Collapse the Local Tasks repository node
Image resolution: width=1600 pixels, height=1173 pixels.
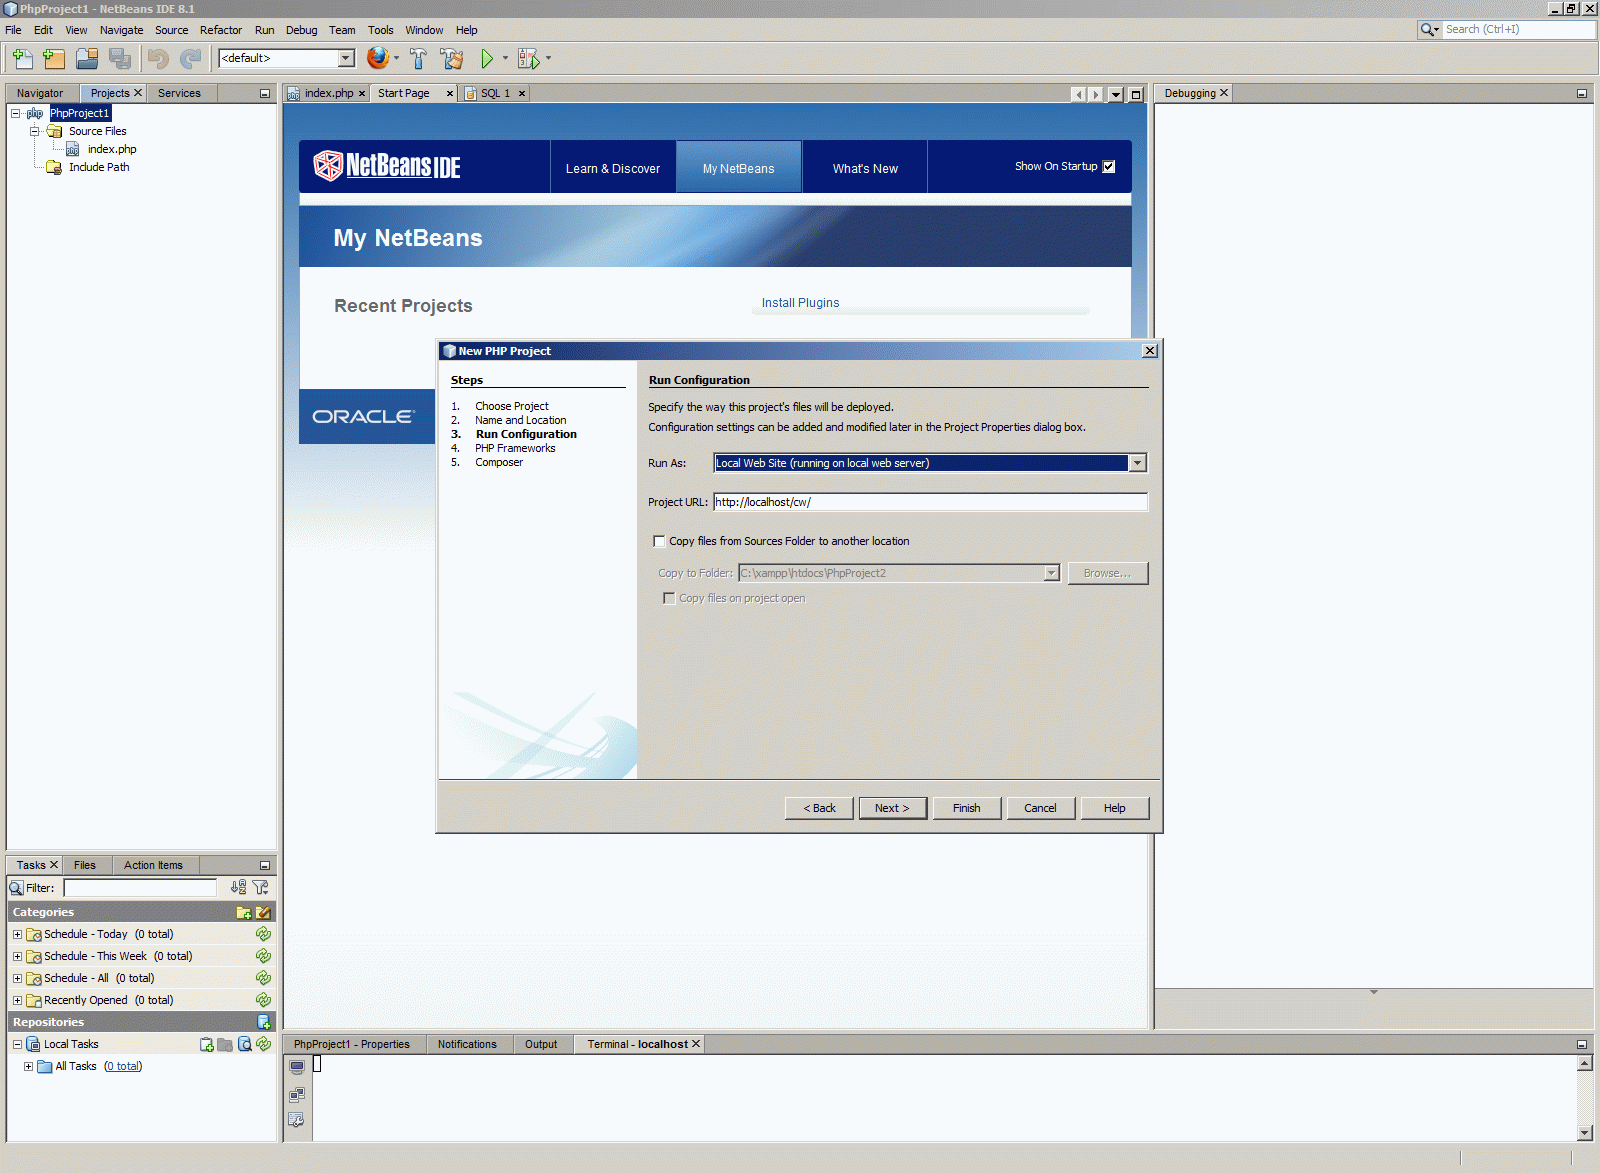pos(17,1044)
